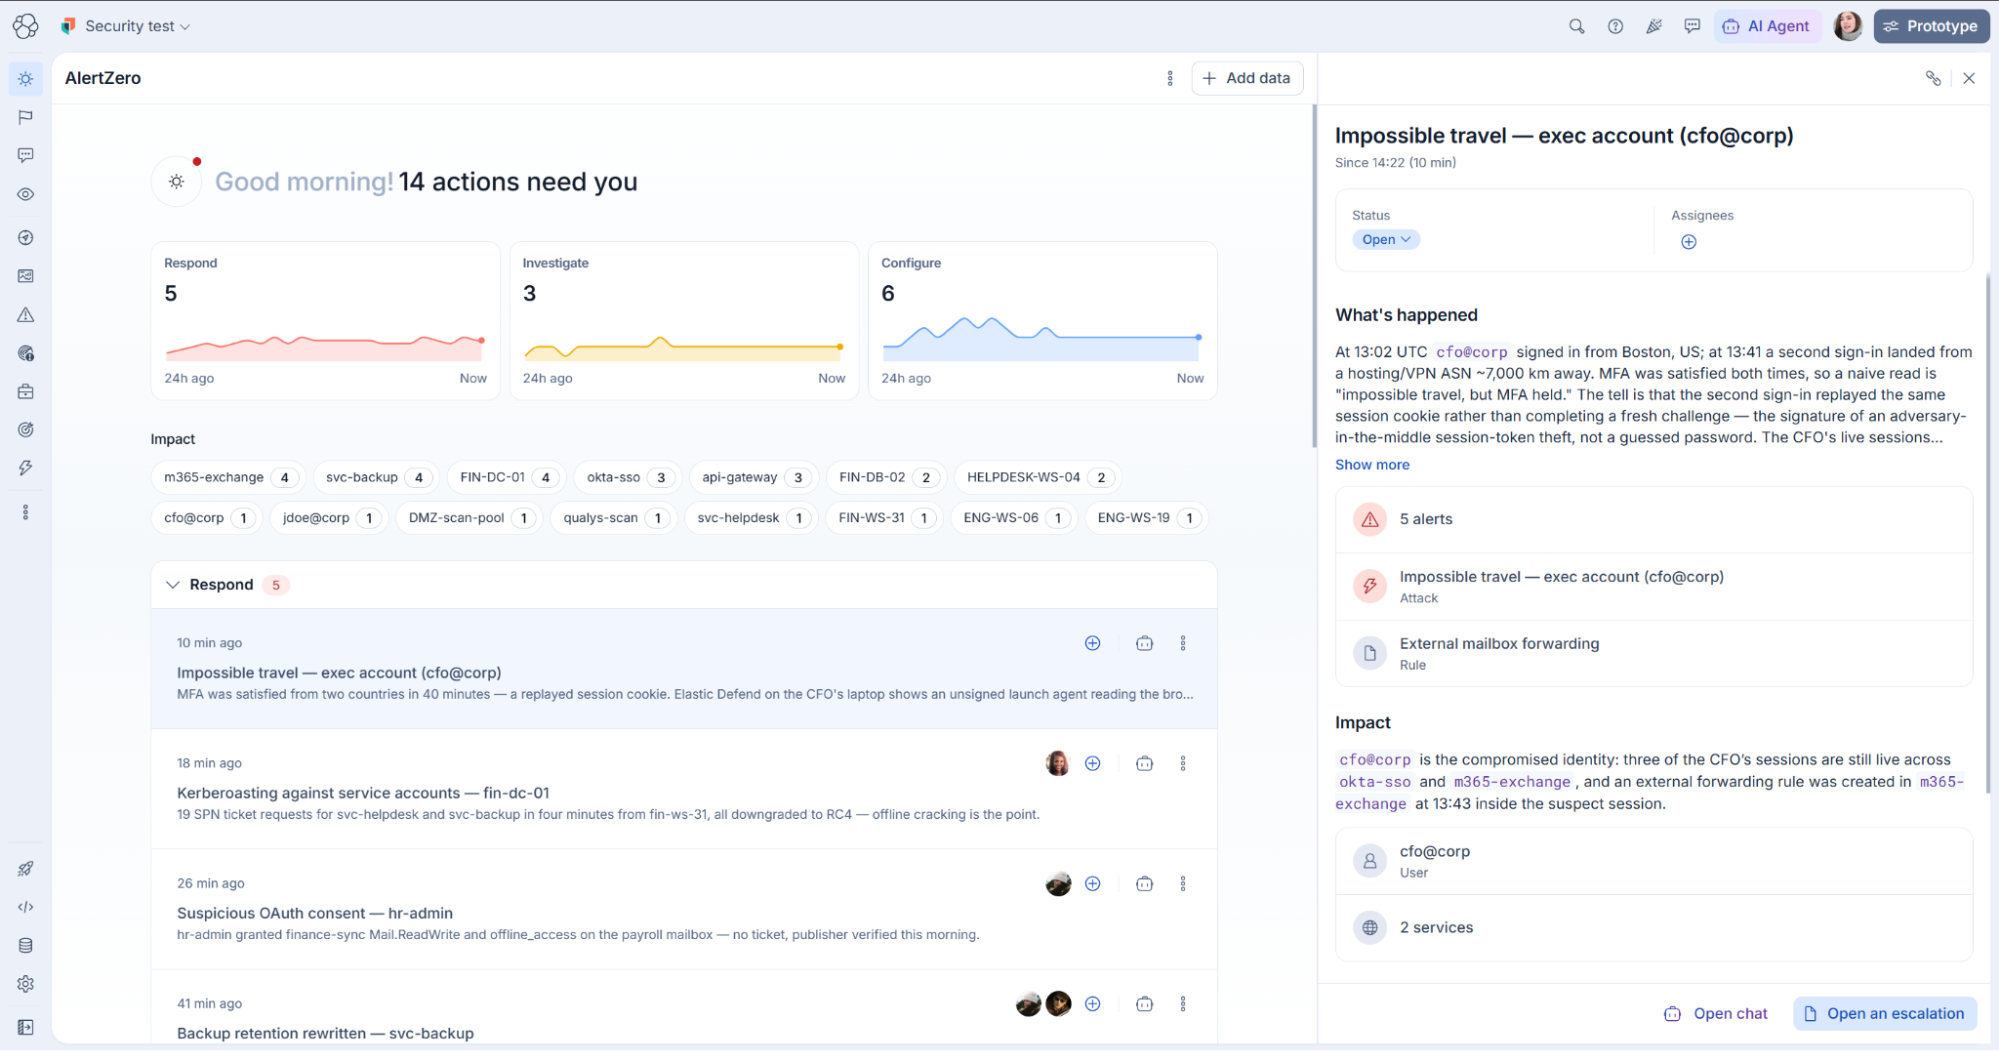Filter by the api-gateway impact chip
This screenshot has height=1051, width=1999.
[753, 478]
